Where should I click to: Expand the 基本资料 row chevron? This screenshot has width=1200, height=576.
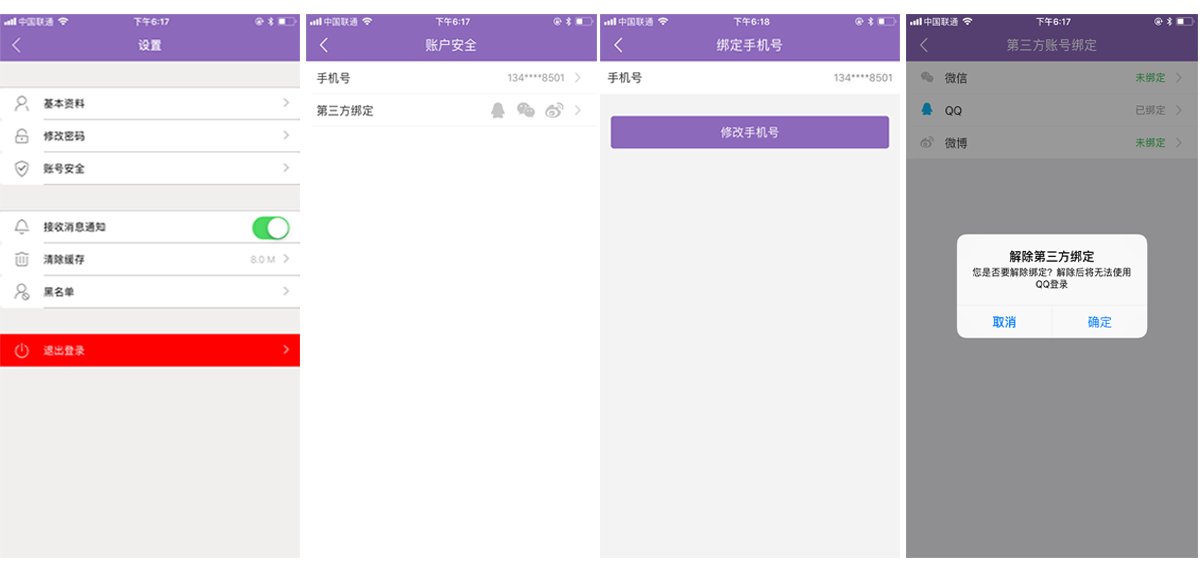286,103
